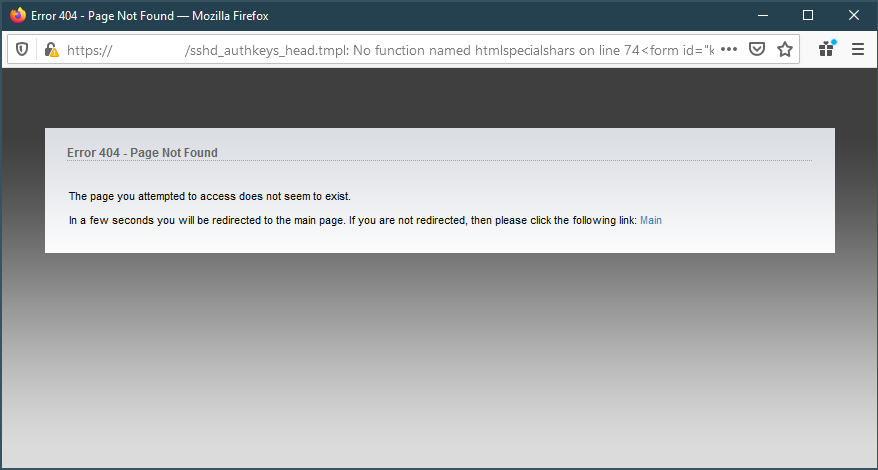Screen dimensions: 878x470
Task: Minimize the Firefox window
Action: pyautogui.click(x=762, y=16)
